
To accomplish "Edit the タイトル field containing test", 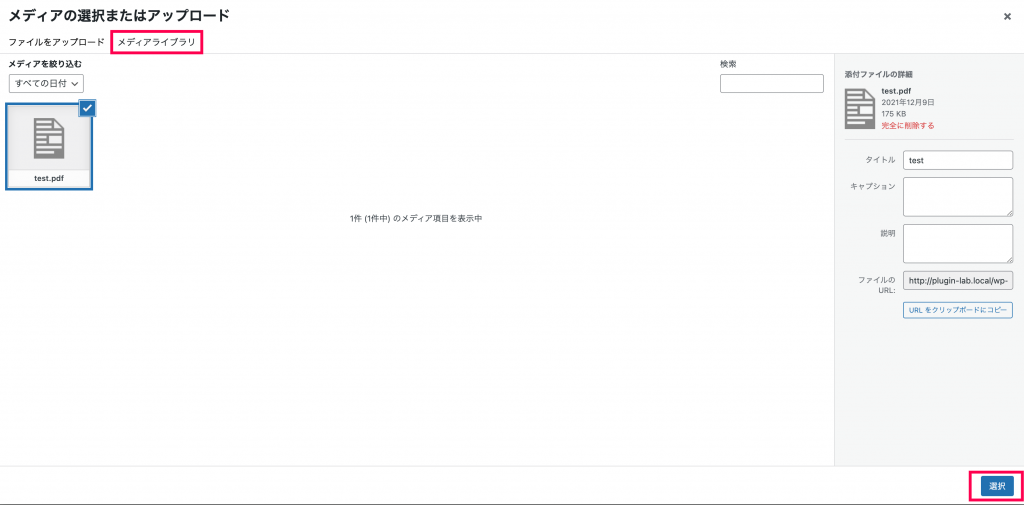I will [x=957, y=160].
